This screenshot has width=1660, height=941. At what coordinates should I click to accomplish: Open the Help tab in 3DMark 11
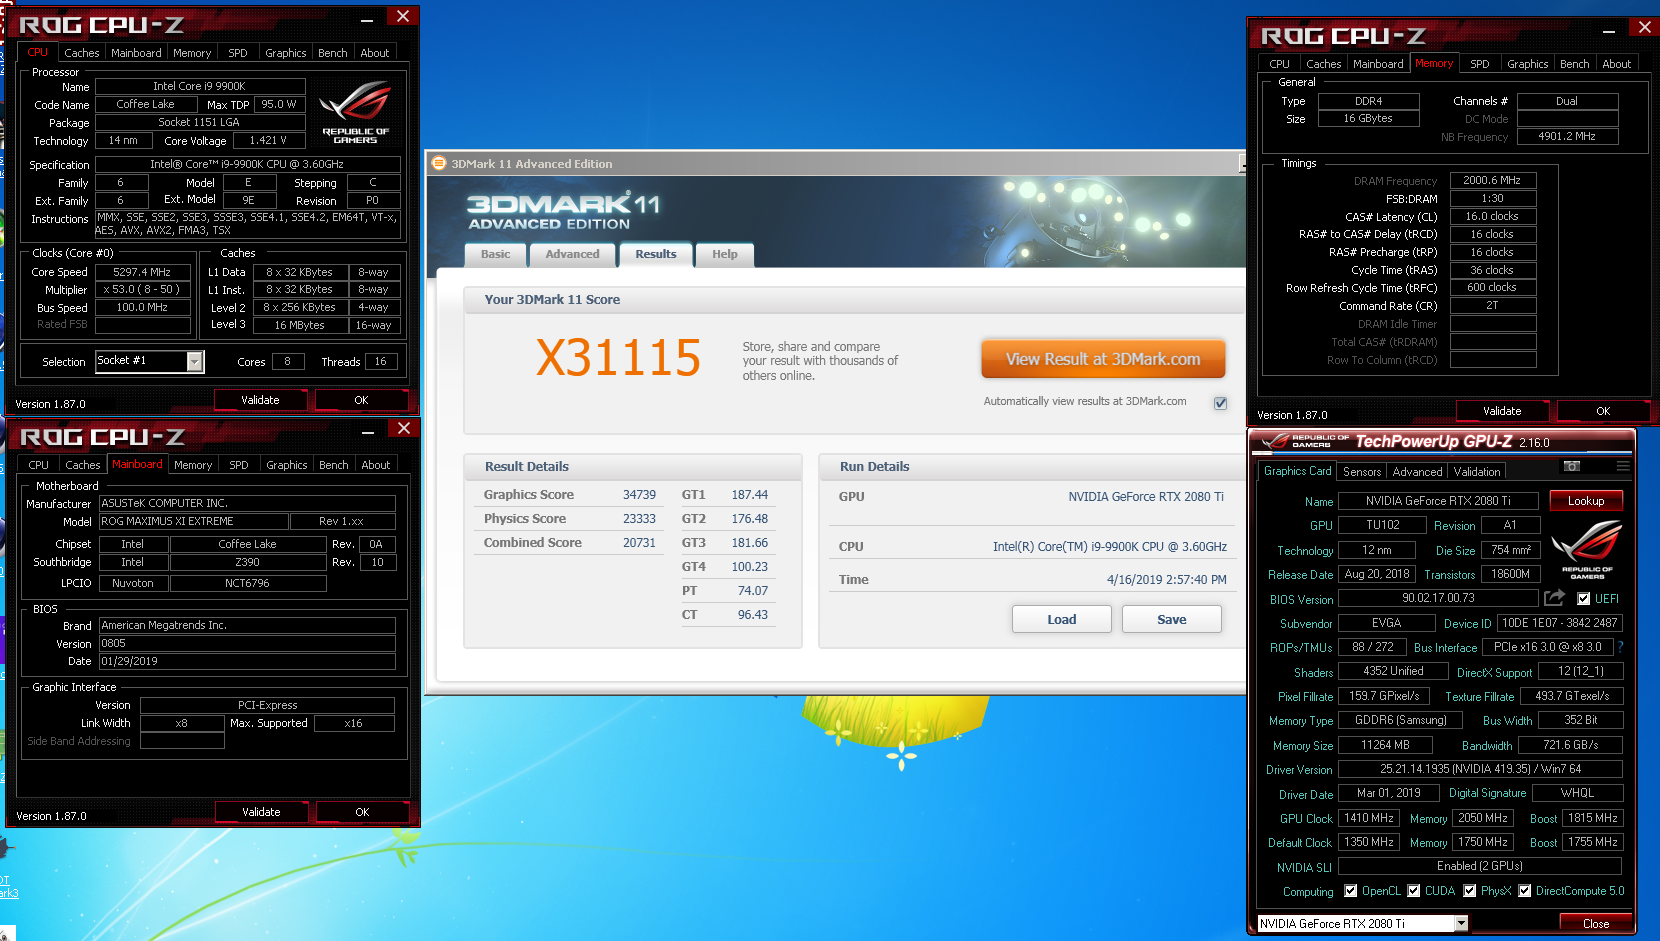coord(725,254)
